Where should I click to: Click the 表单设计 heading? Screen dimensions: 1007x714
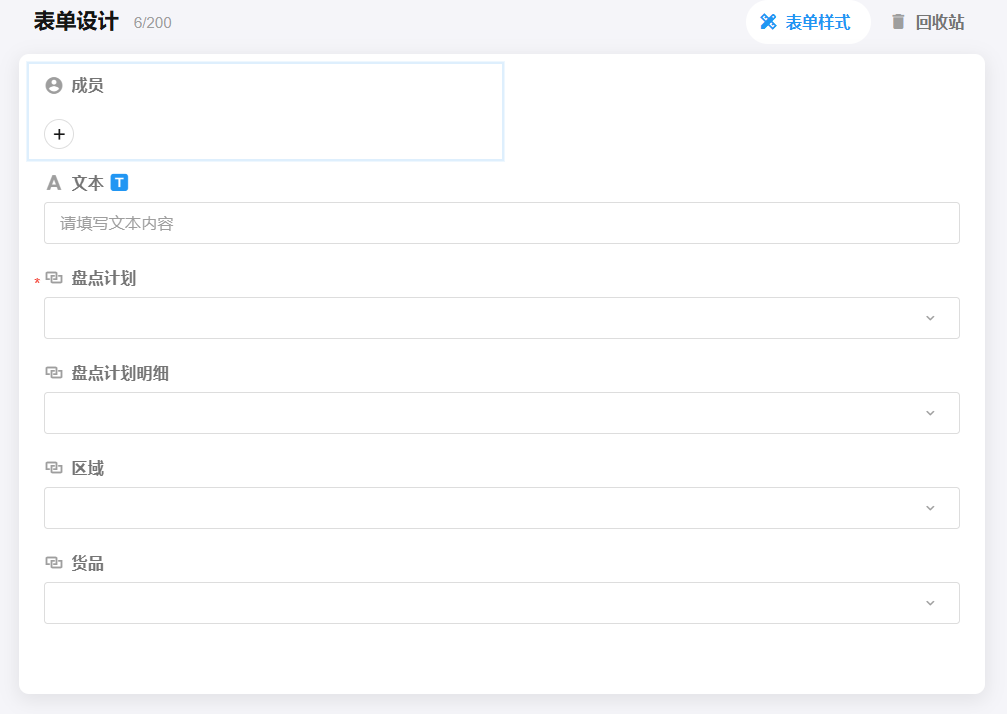(x=76, y=21)
